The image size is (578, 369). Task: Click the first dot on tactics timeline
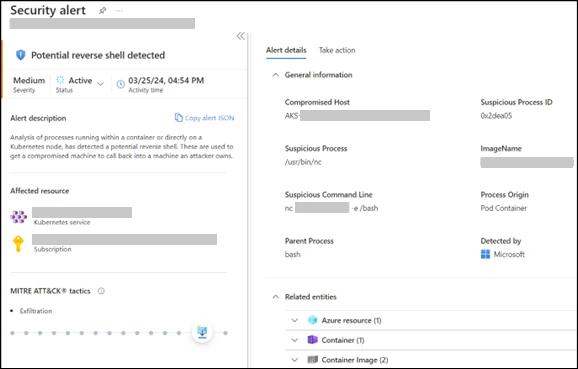point(13,333)
